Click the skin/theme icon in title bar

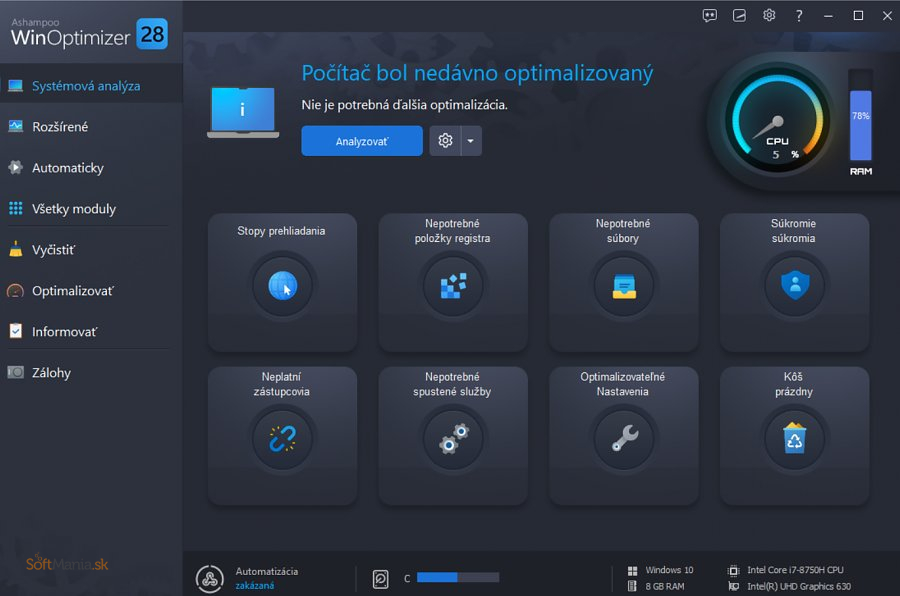click(739, 16)
